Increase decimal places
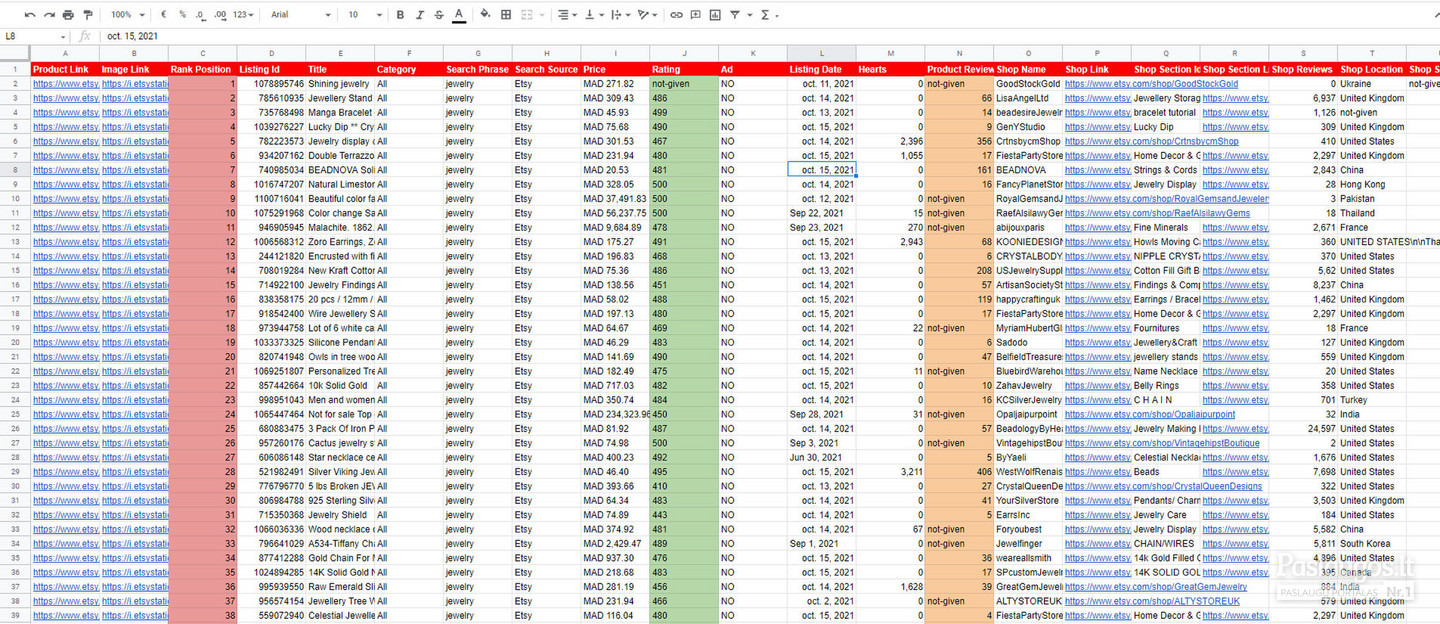The width and height of the screenshot is (1440, 624). pos(219,15)
